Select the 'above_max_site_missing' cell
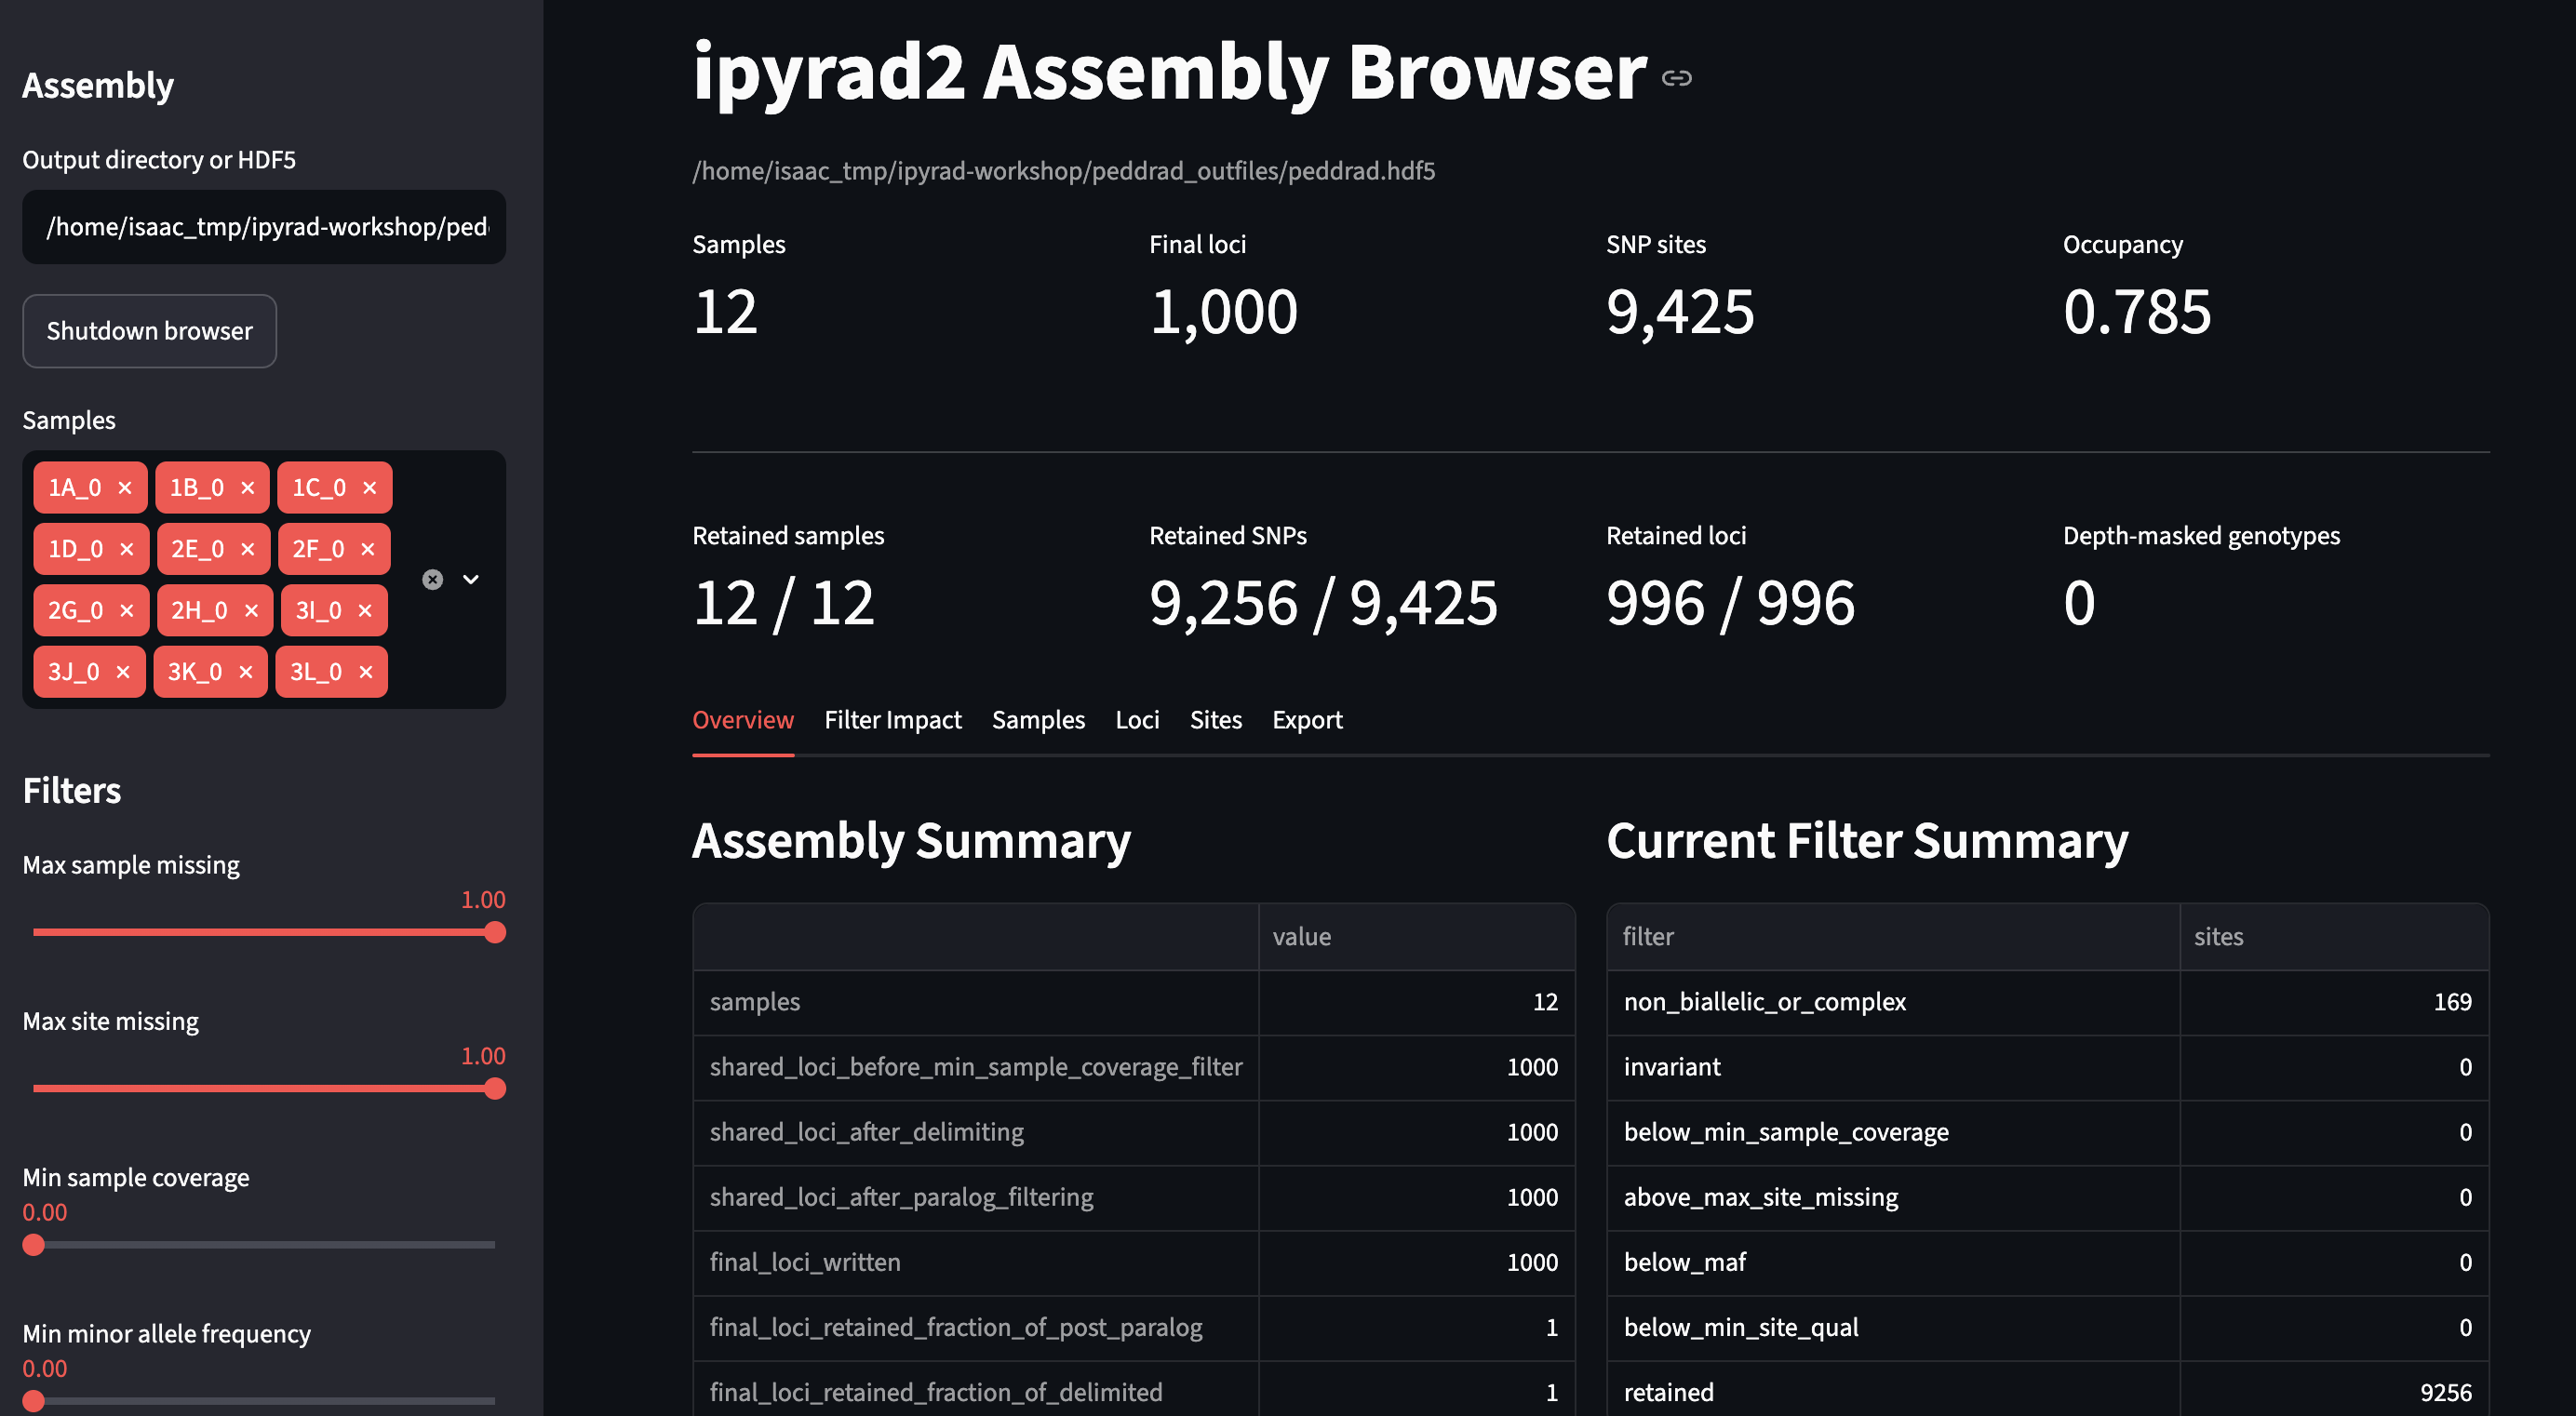This screenshot has width=2576, height=1416. tap(1893, 1197)
